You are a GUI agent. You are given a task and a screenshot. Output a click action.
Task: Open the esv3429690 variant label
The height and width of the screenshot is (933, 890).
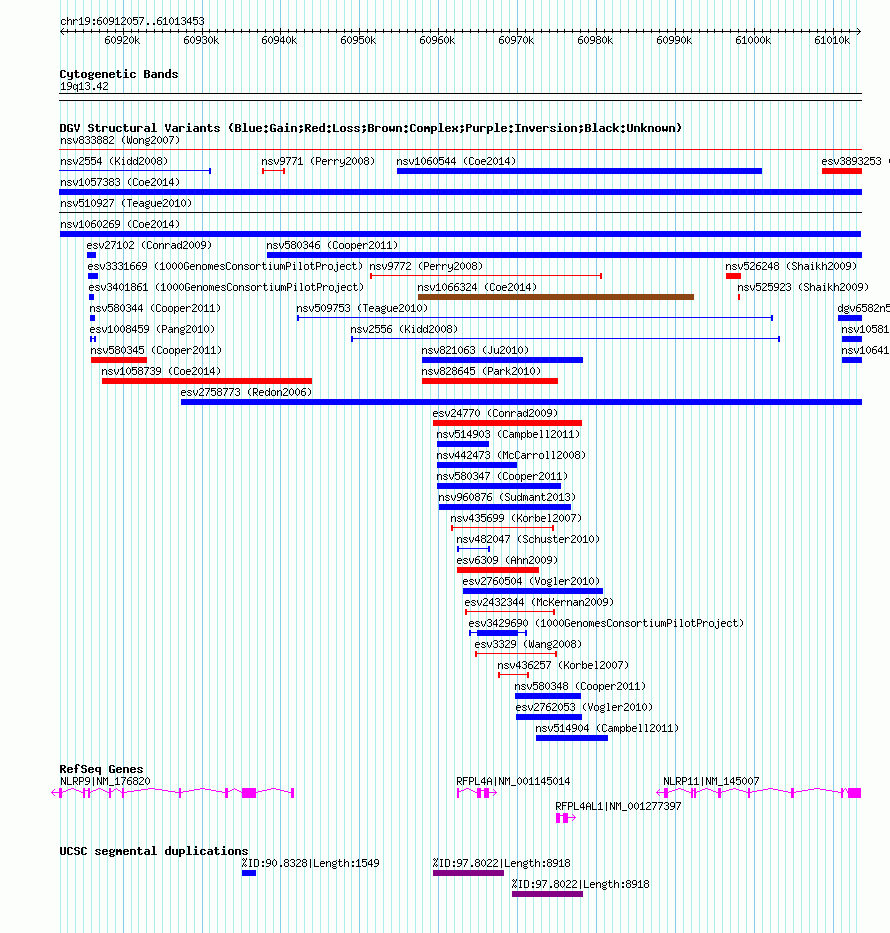coord(606,623)
